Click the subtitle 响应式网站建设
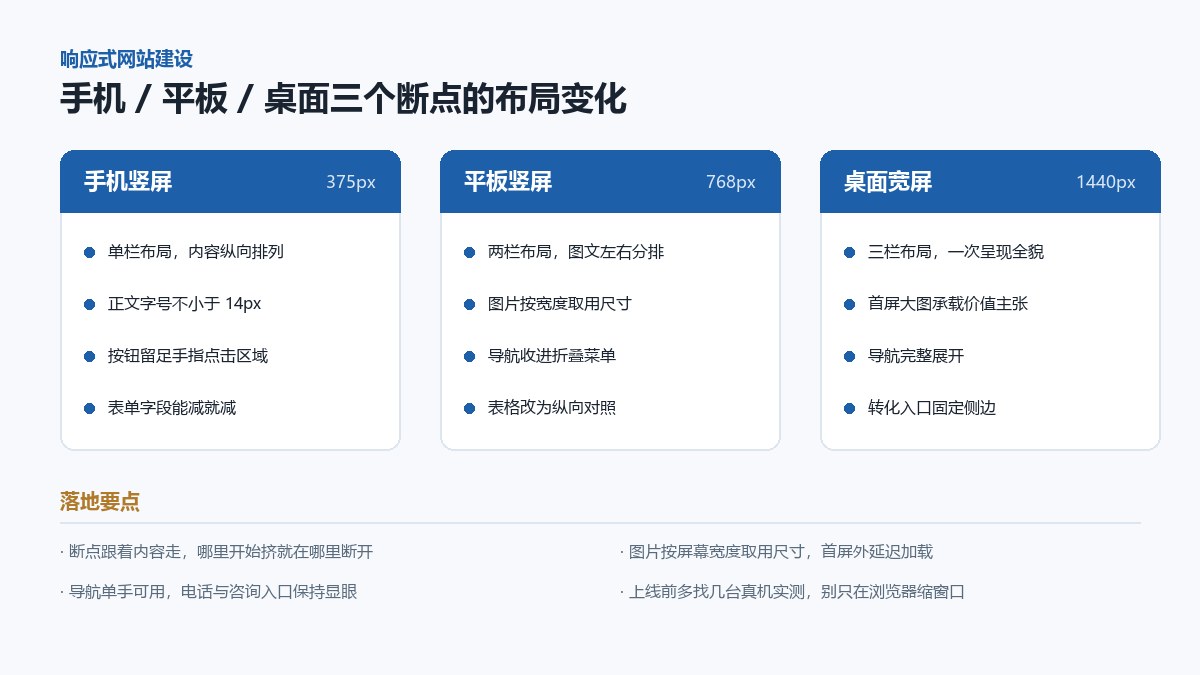 tap(127, 59)
